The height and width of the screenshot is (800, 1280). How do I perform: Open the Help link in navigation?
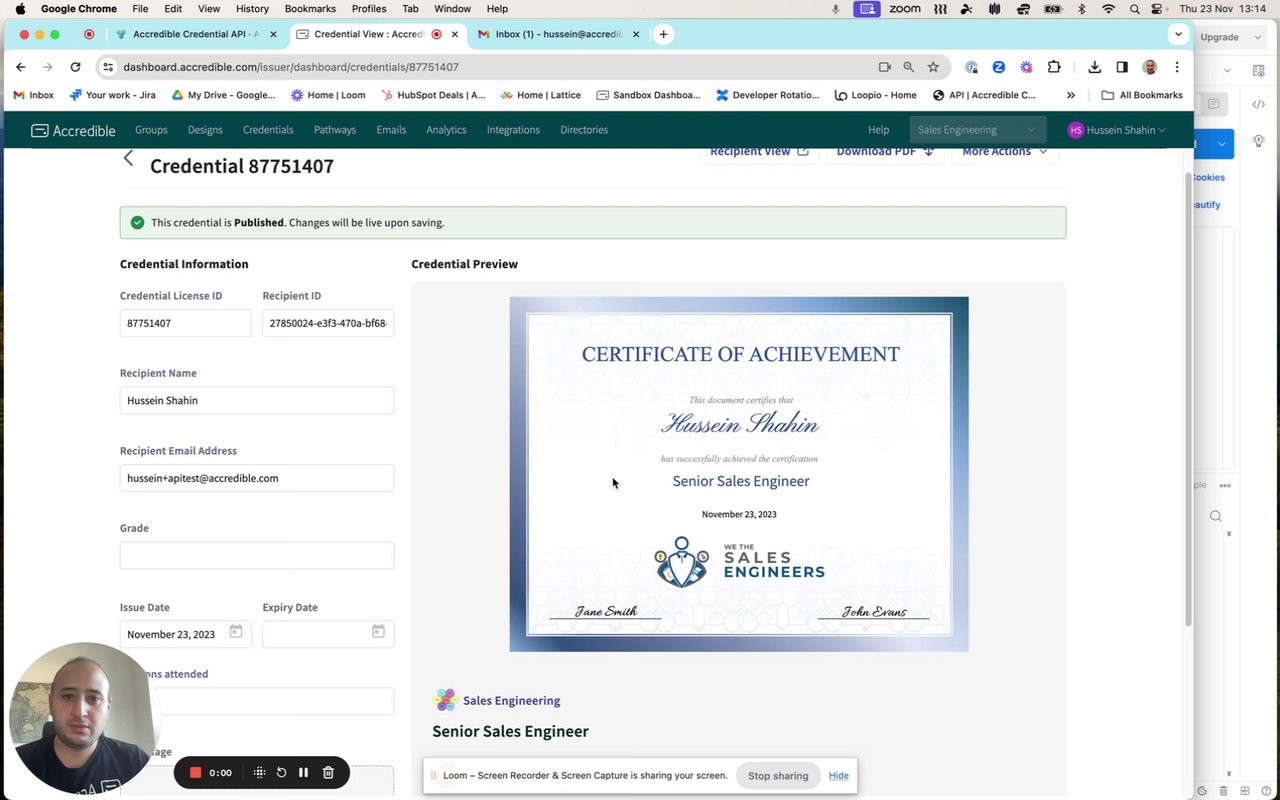(878, 130)
